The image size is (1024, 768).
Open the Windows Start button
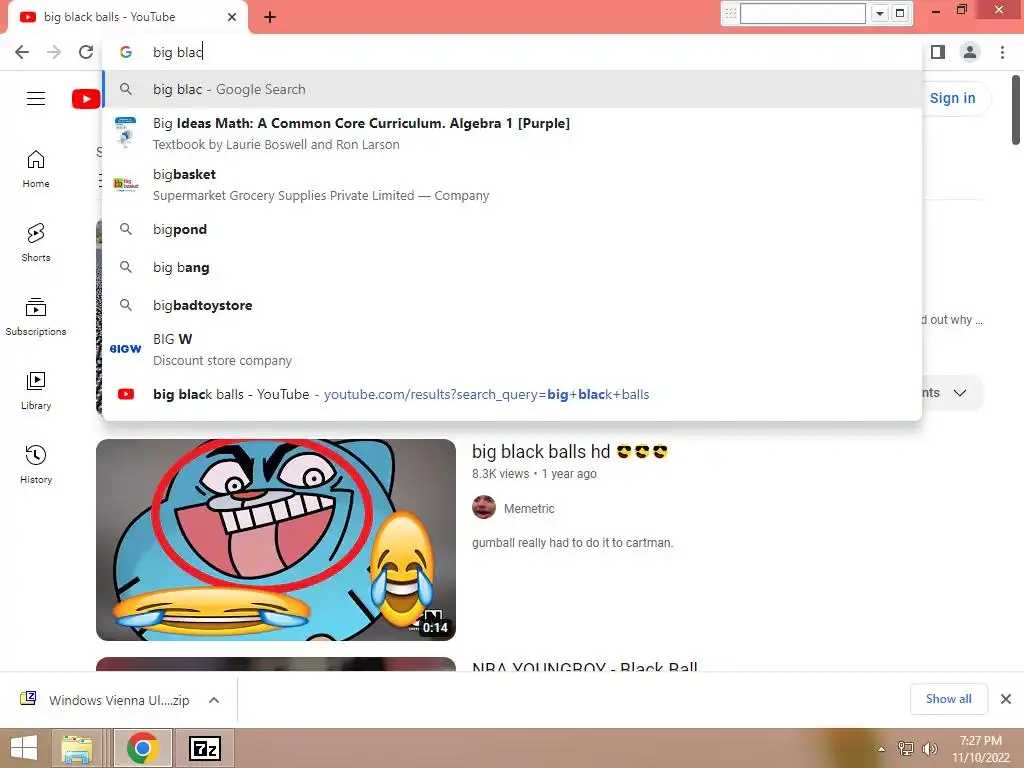point(24,748)
